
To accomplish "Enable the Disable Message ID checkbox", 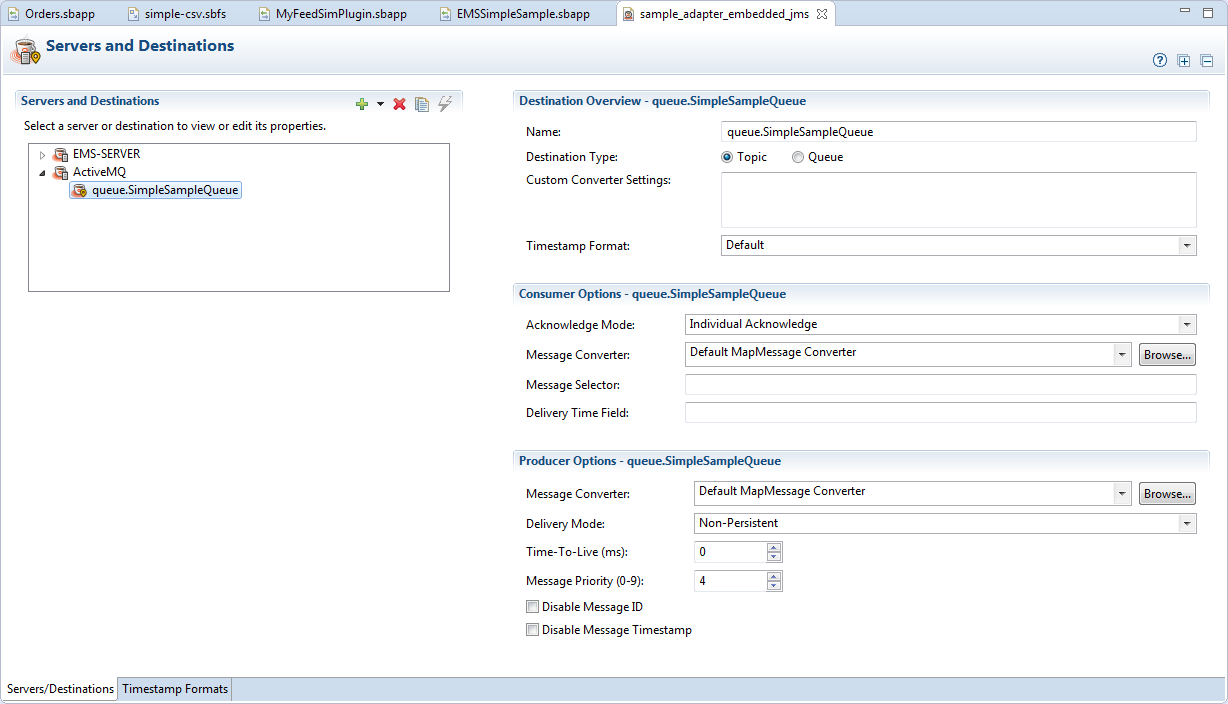I will coord(532,607).
